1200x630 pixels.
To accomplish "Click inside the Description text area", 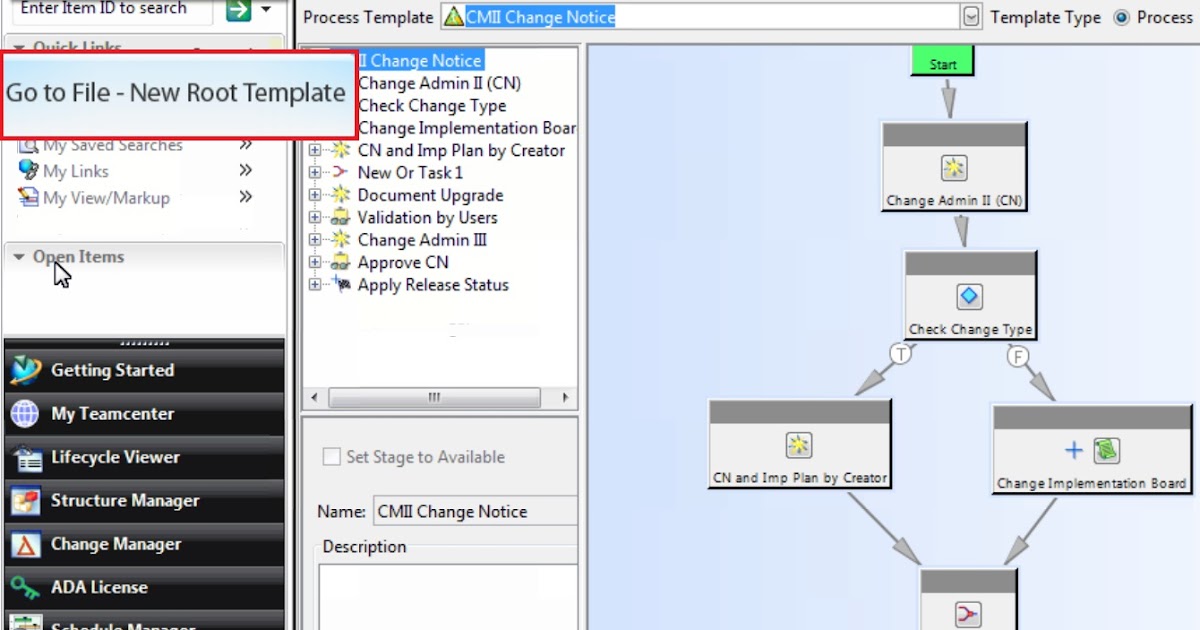I will click(448, 597).
